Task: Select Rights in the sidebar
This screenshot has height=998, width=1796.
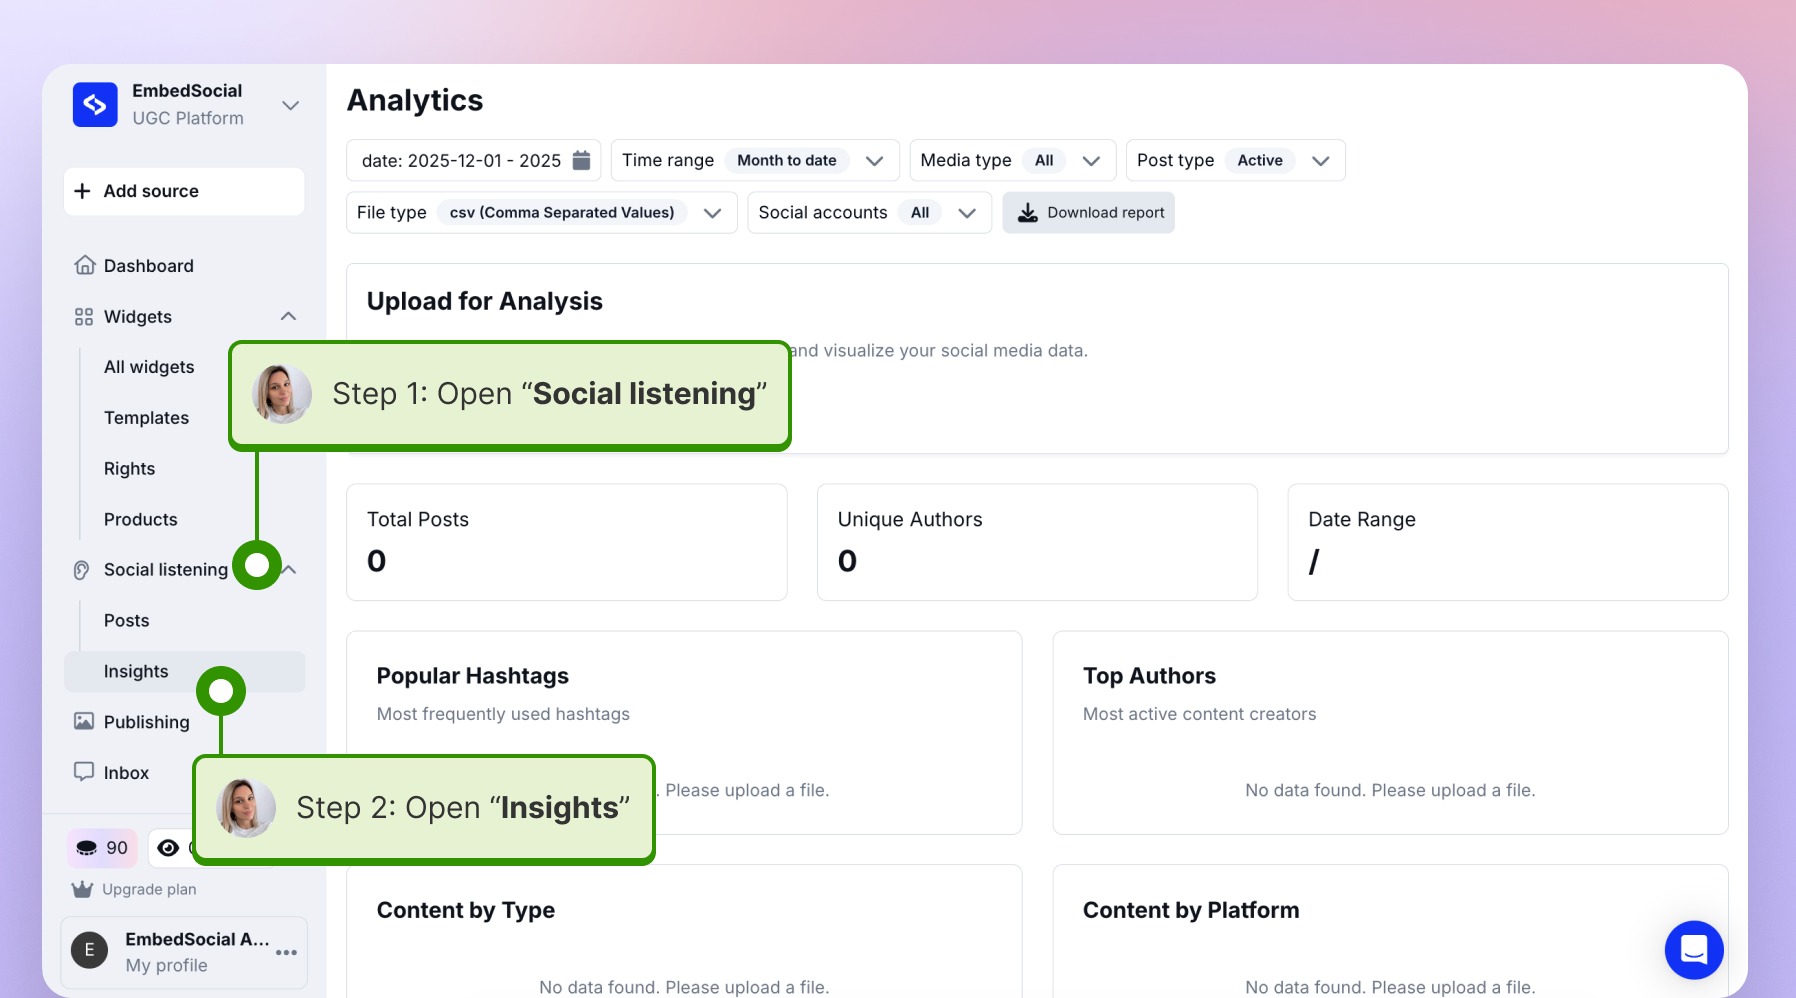Action: point(130,469)
